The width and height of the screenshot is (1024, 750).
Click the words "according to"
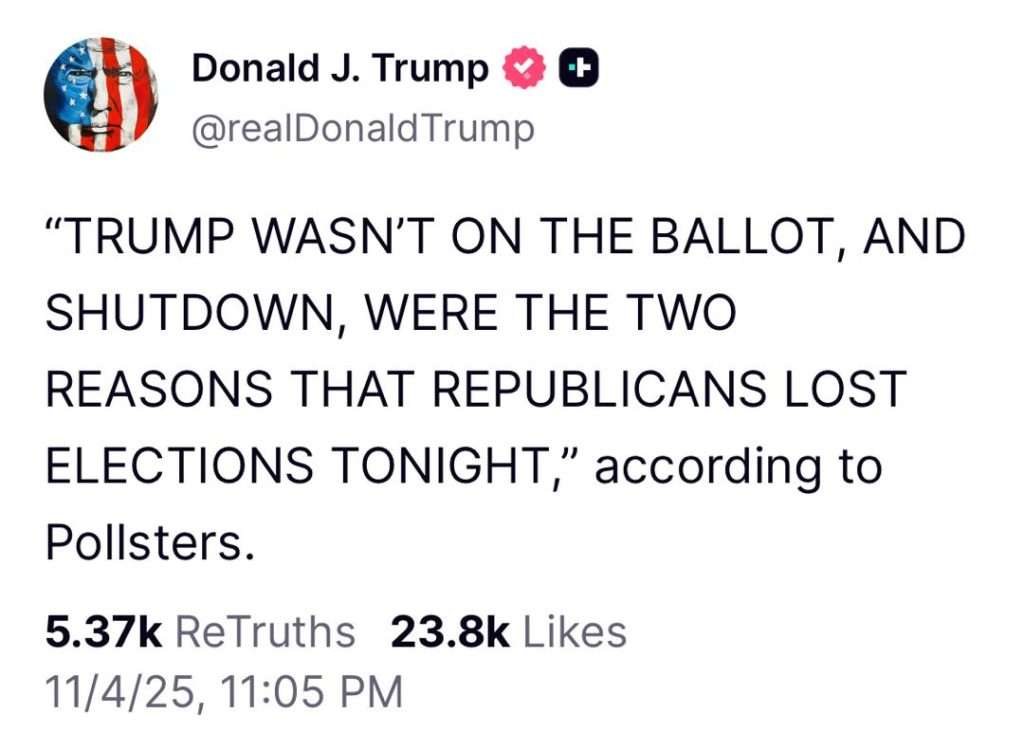pyautogui.click(x=738, y=466)
